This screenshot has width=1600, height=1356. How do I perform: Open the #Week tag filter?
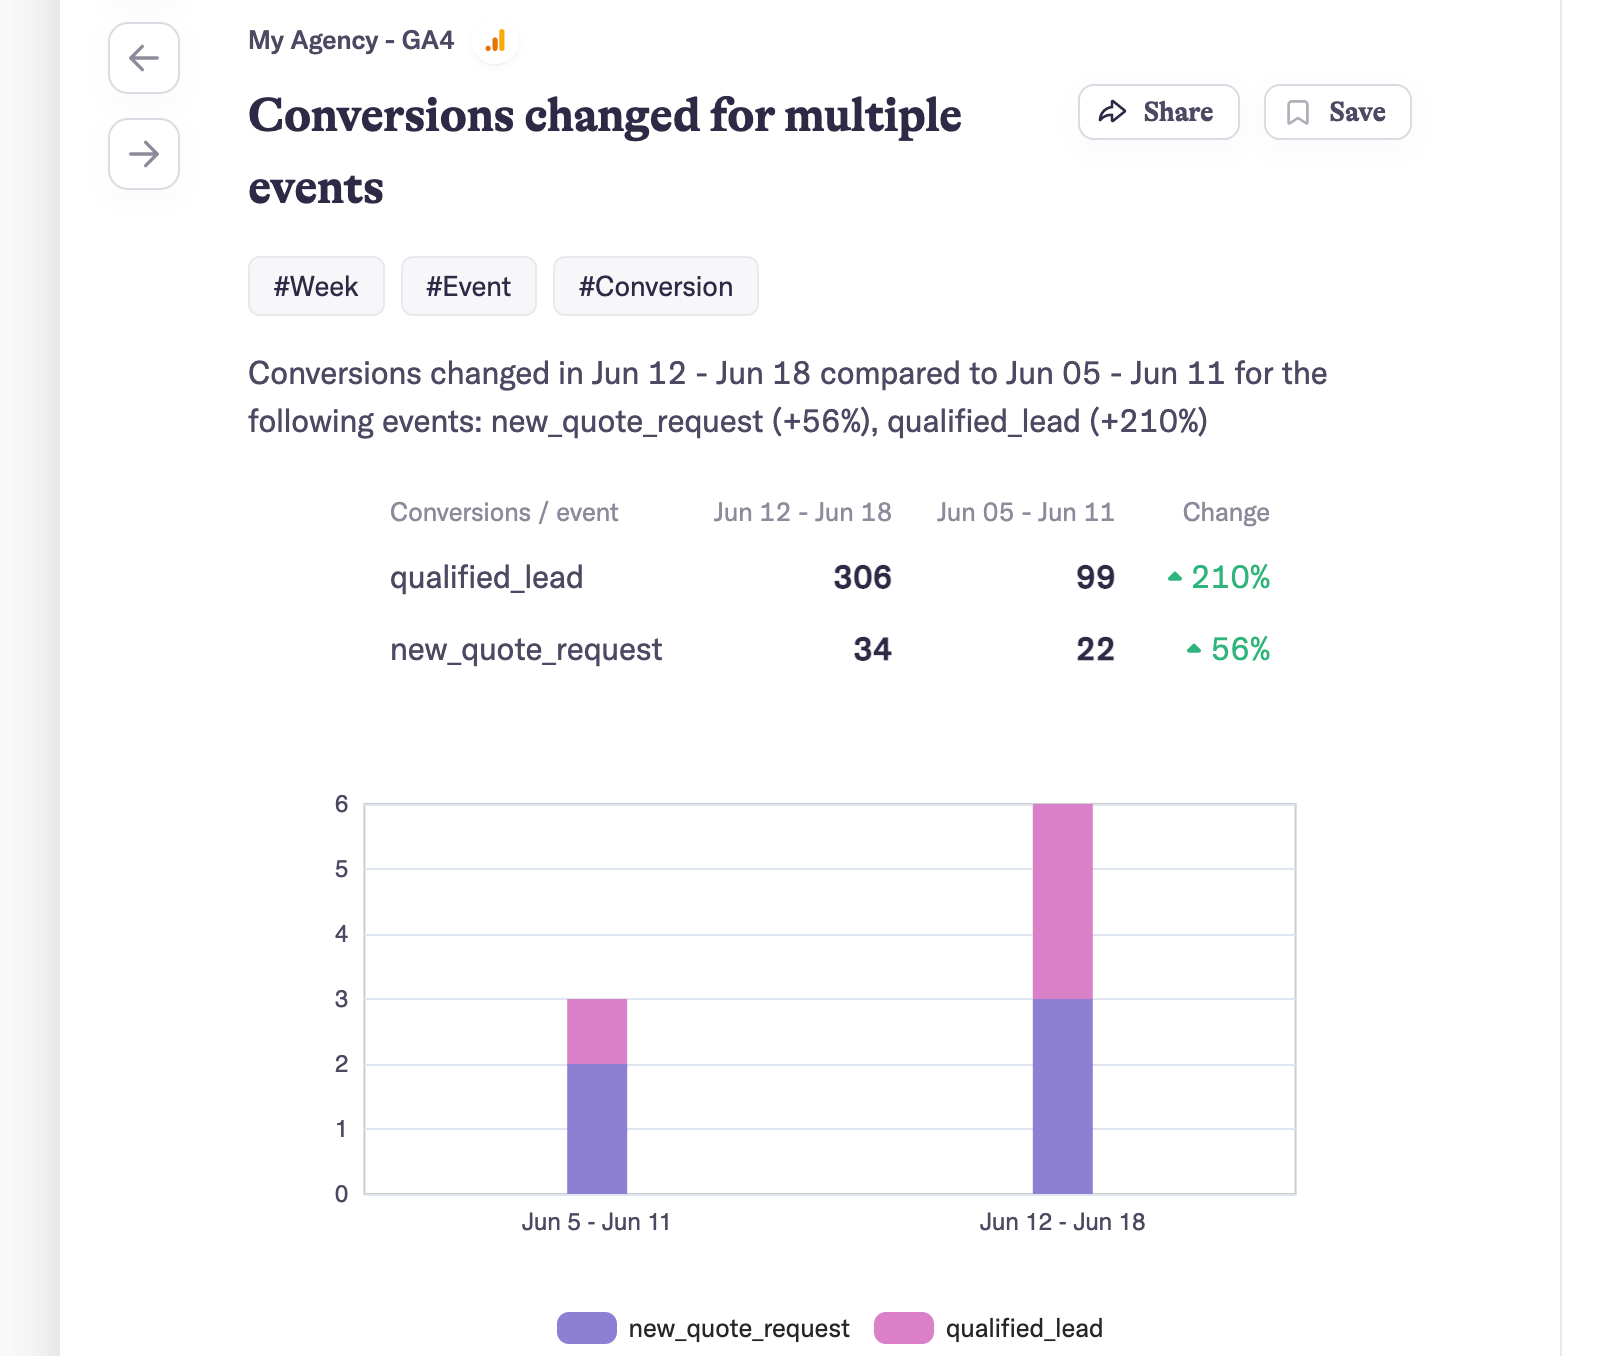point(316,286)
